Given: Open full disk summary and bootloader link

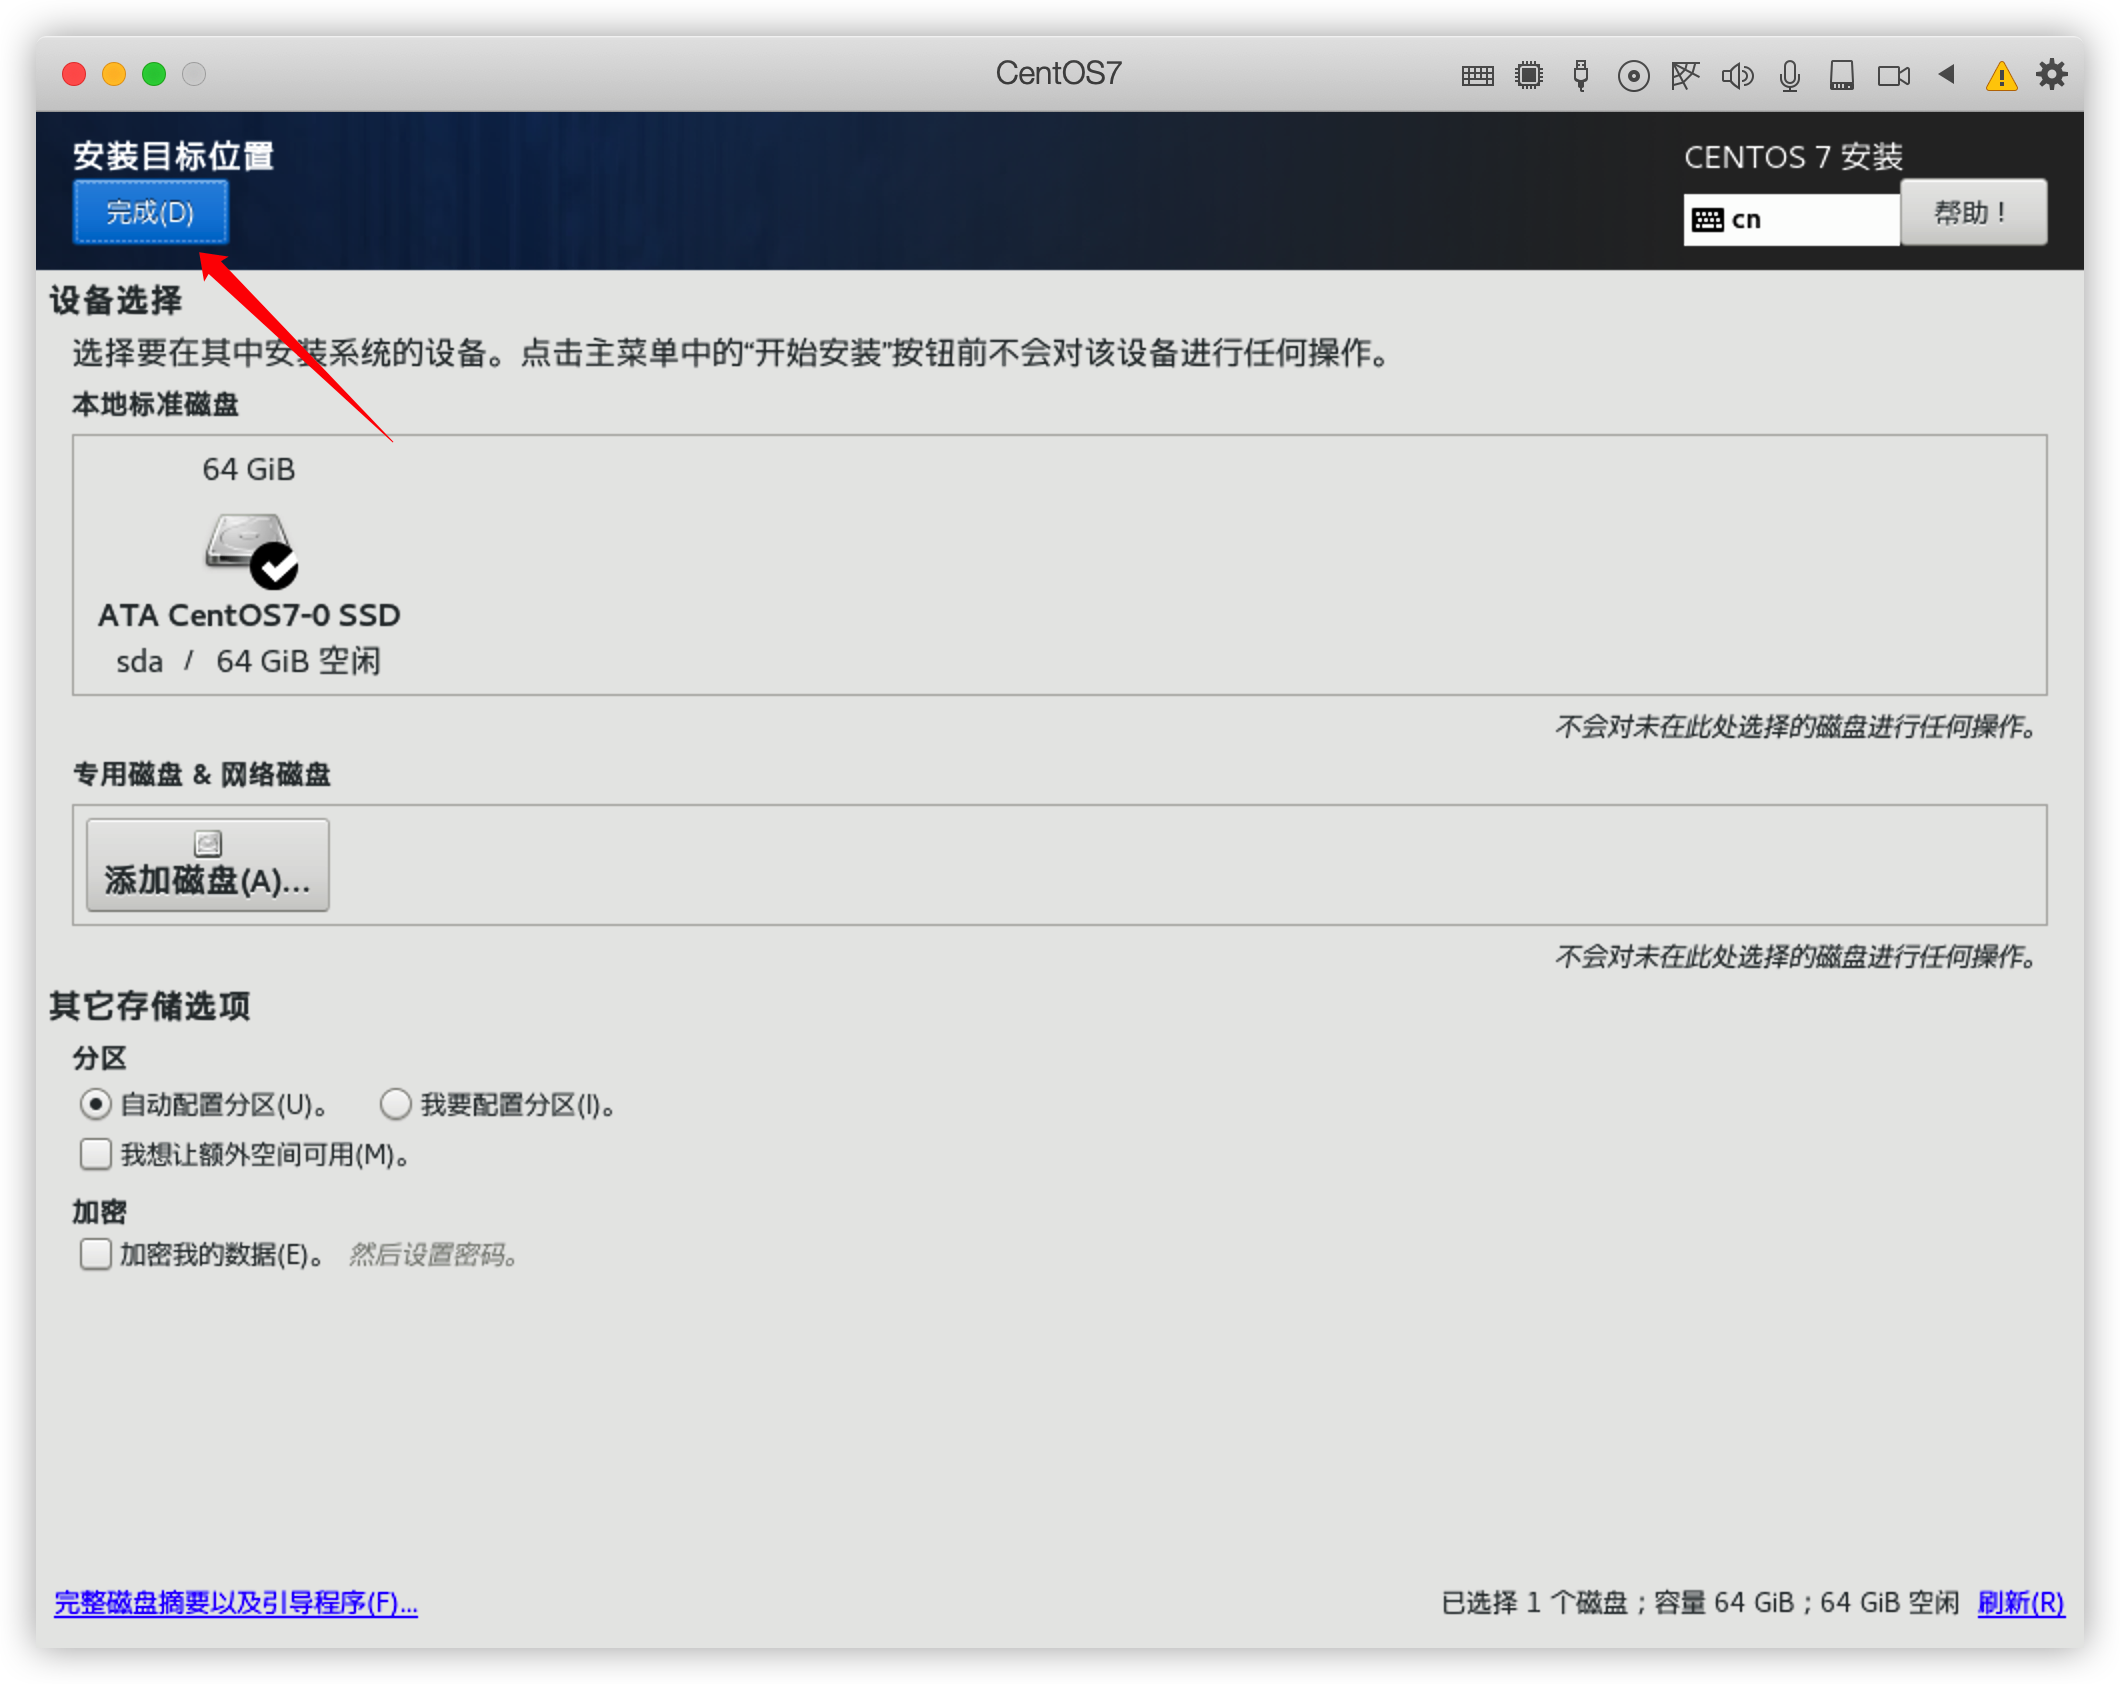Looking at the screenshot, I should coord(236,1603).
